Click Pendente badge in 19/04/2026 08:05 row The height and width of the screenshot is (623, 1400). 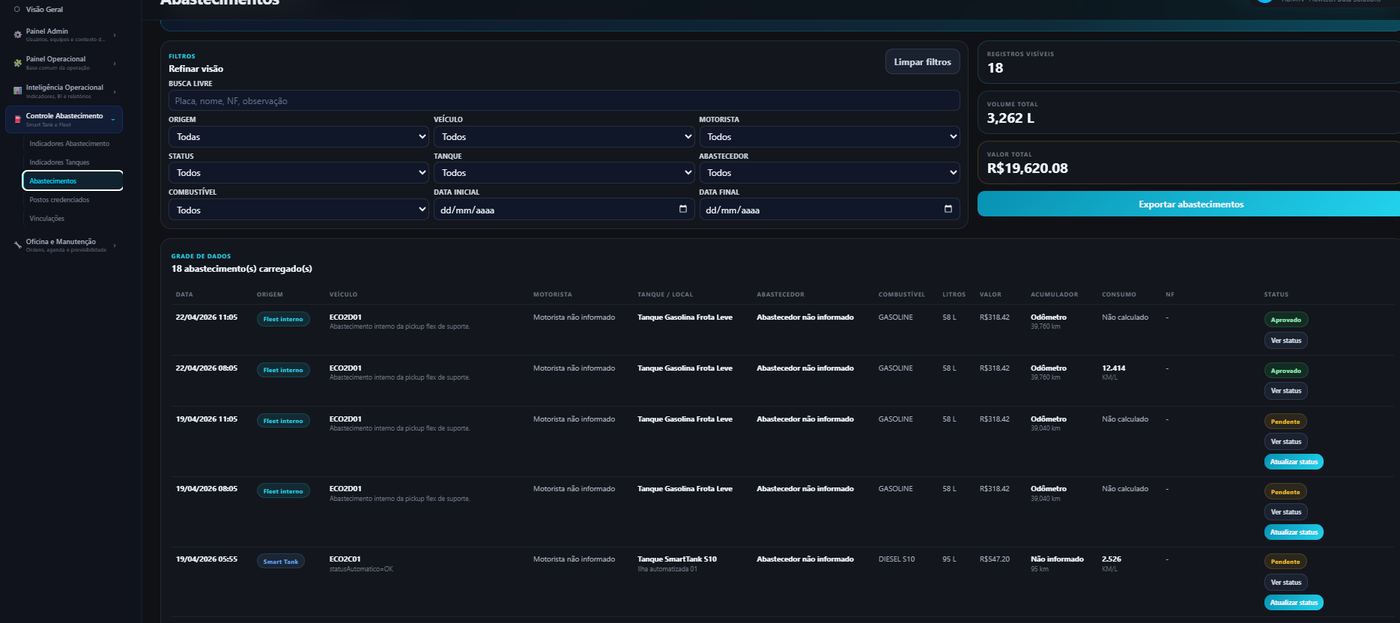(1285, 492)
